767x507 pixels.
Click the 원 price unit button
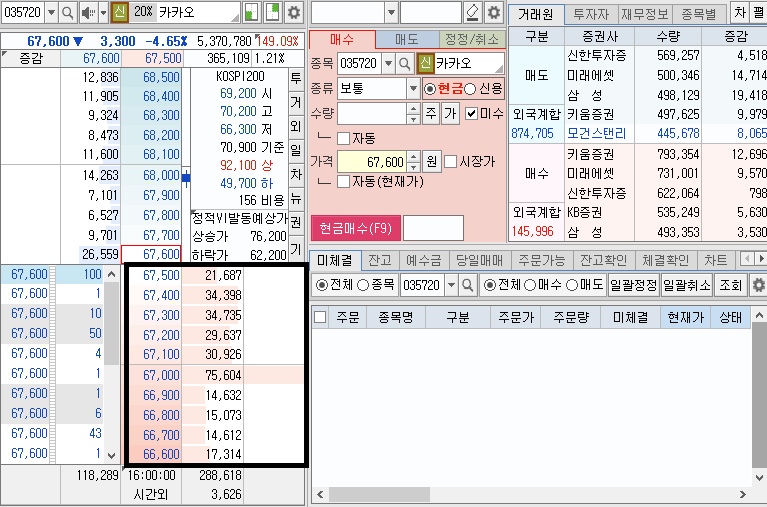tap(431, 161)
